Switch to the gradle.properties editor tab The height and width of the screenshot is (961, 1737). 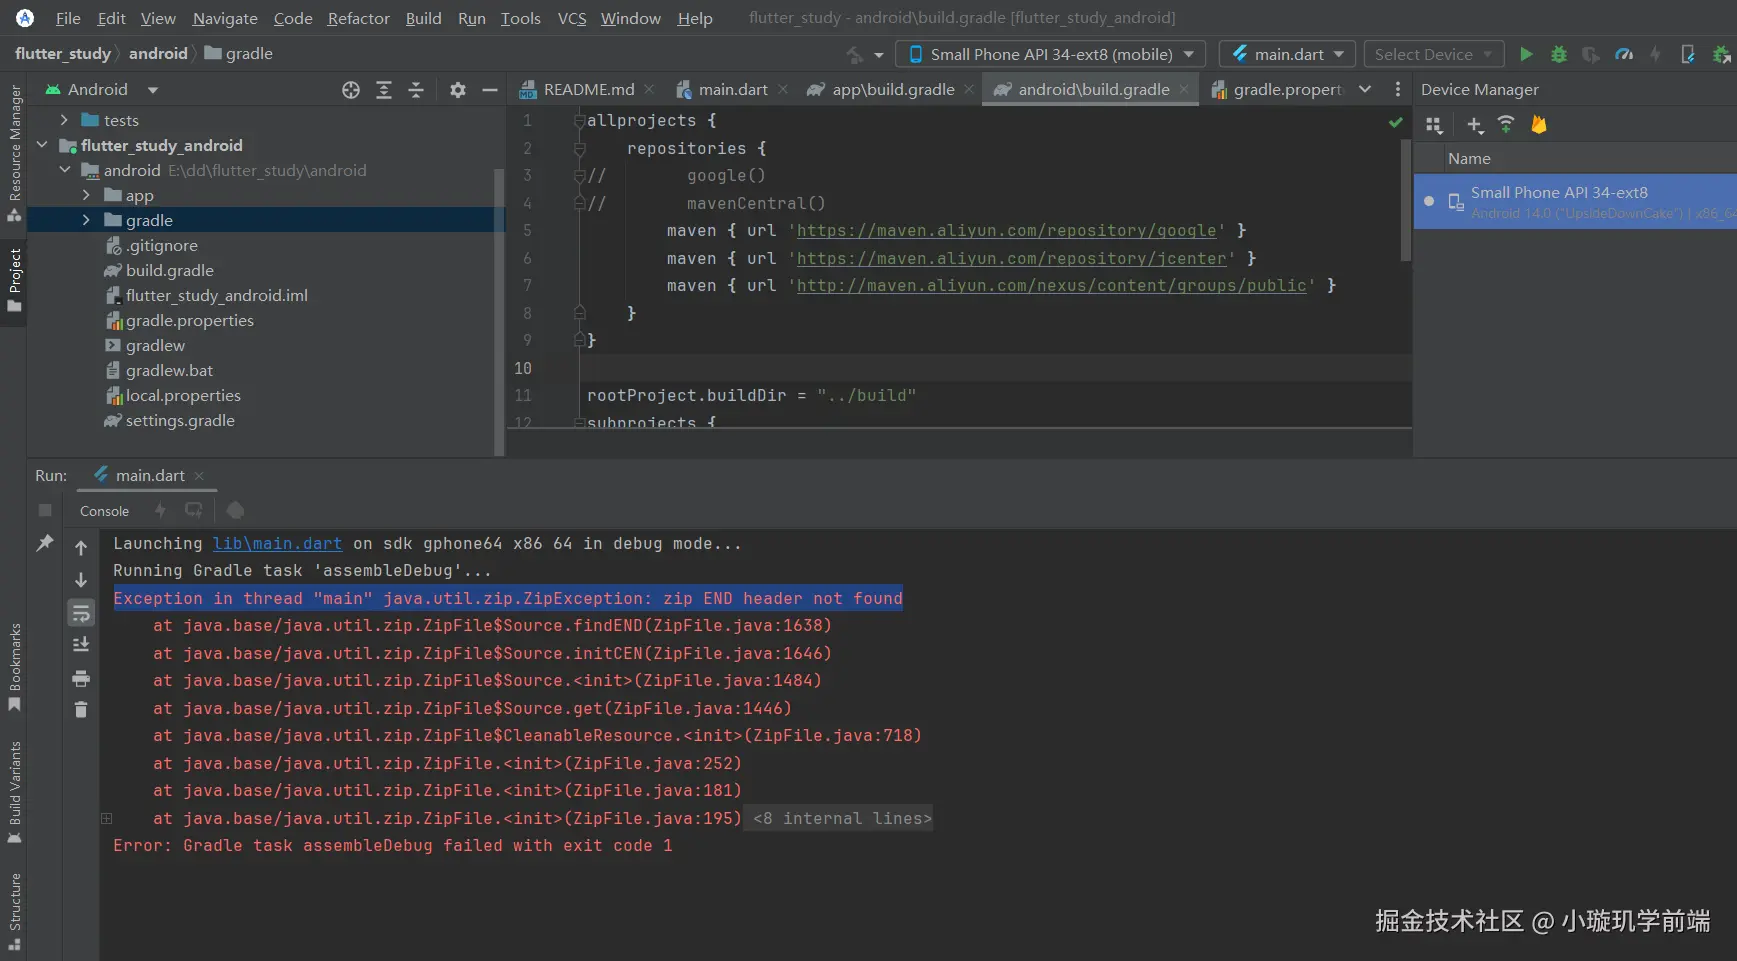pos(1276,90)
